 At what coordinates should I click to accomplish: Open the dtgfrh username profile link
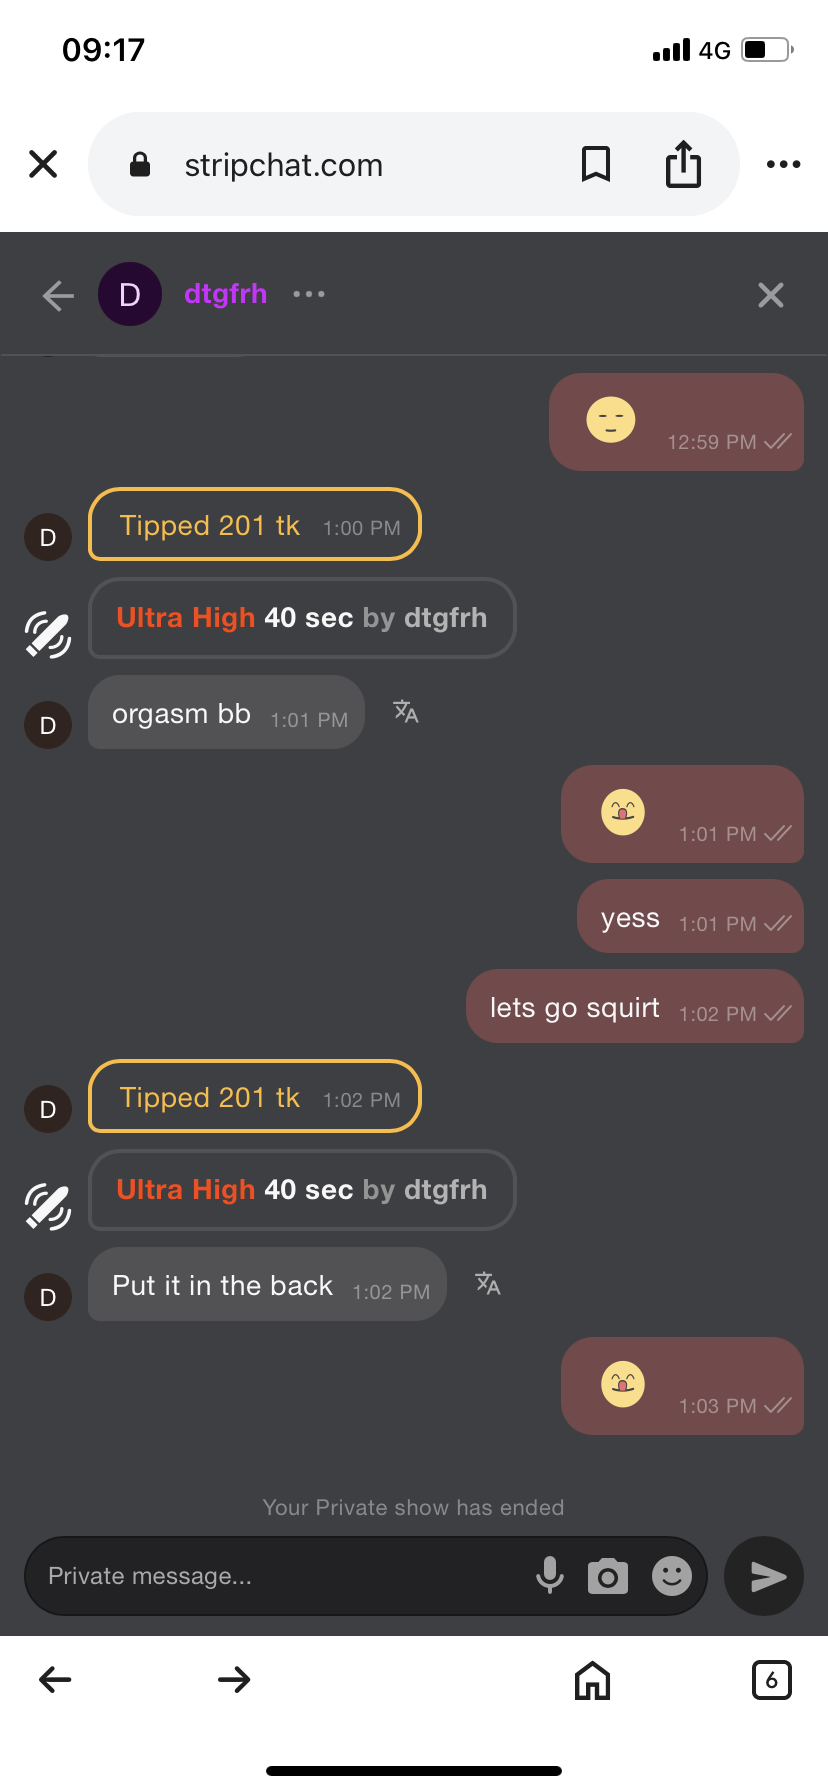[x=226, y=294]
